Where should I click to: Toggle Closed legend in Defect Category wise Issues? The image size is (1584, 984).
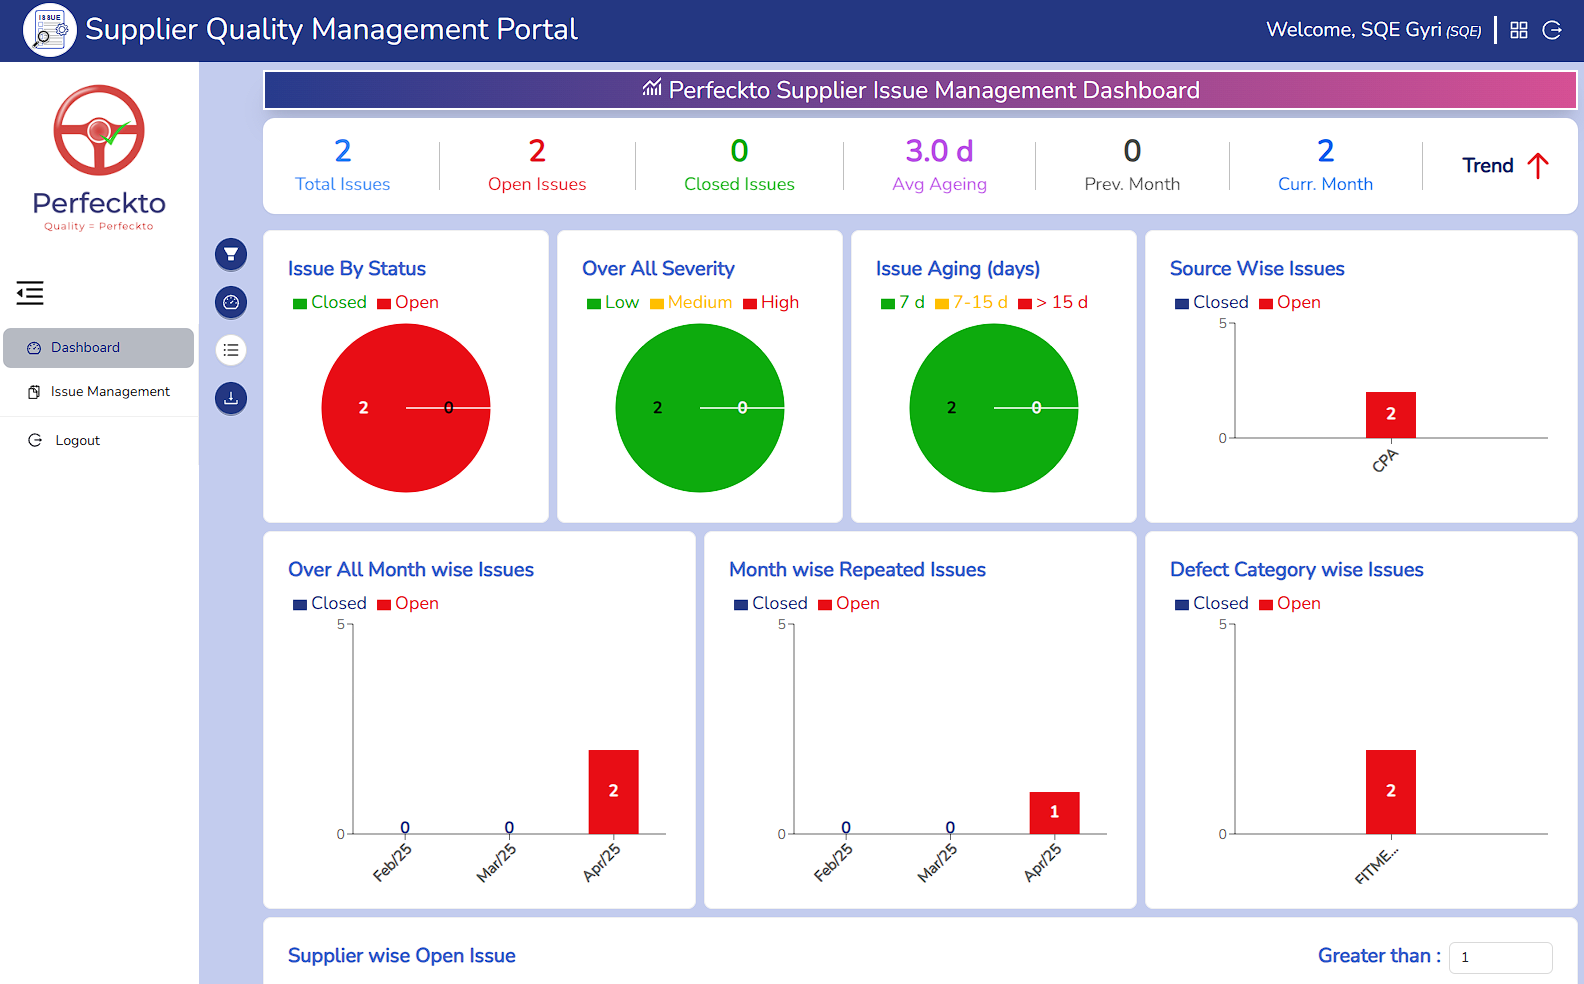pyautogui.click(x=1212, y=603)
